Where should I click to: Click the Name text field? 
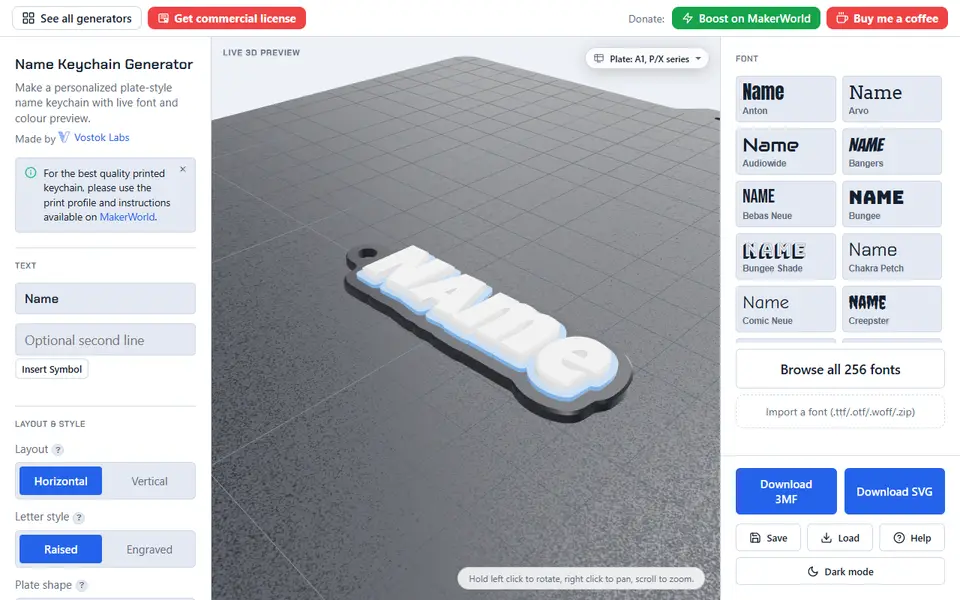click(x=105, y=299)
